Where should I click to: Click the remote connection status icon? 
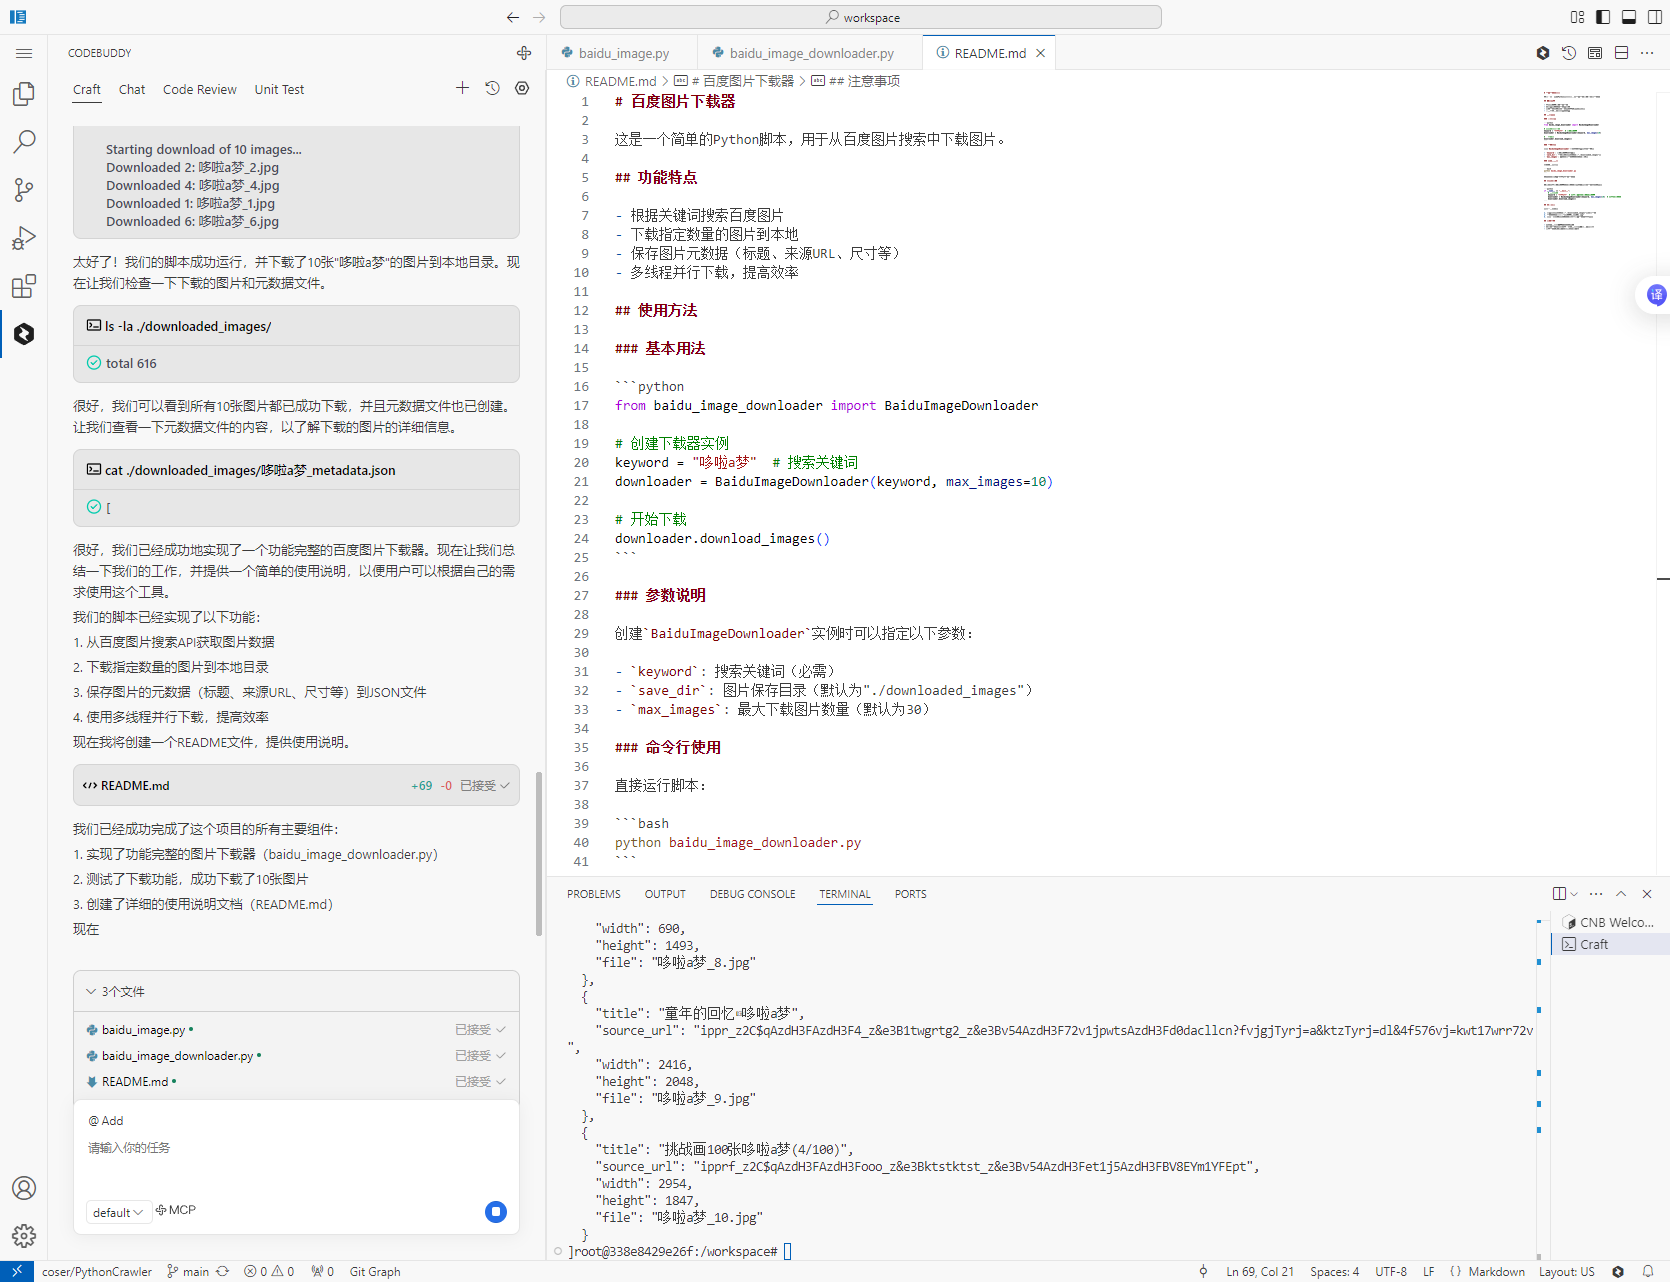point(17,1272)
